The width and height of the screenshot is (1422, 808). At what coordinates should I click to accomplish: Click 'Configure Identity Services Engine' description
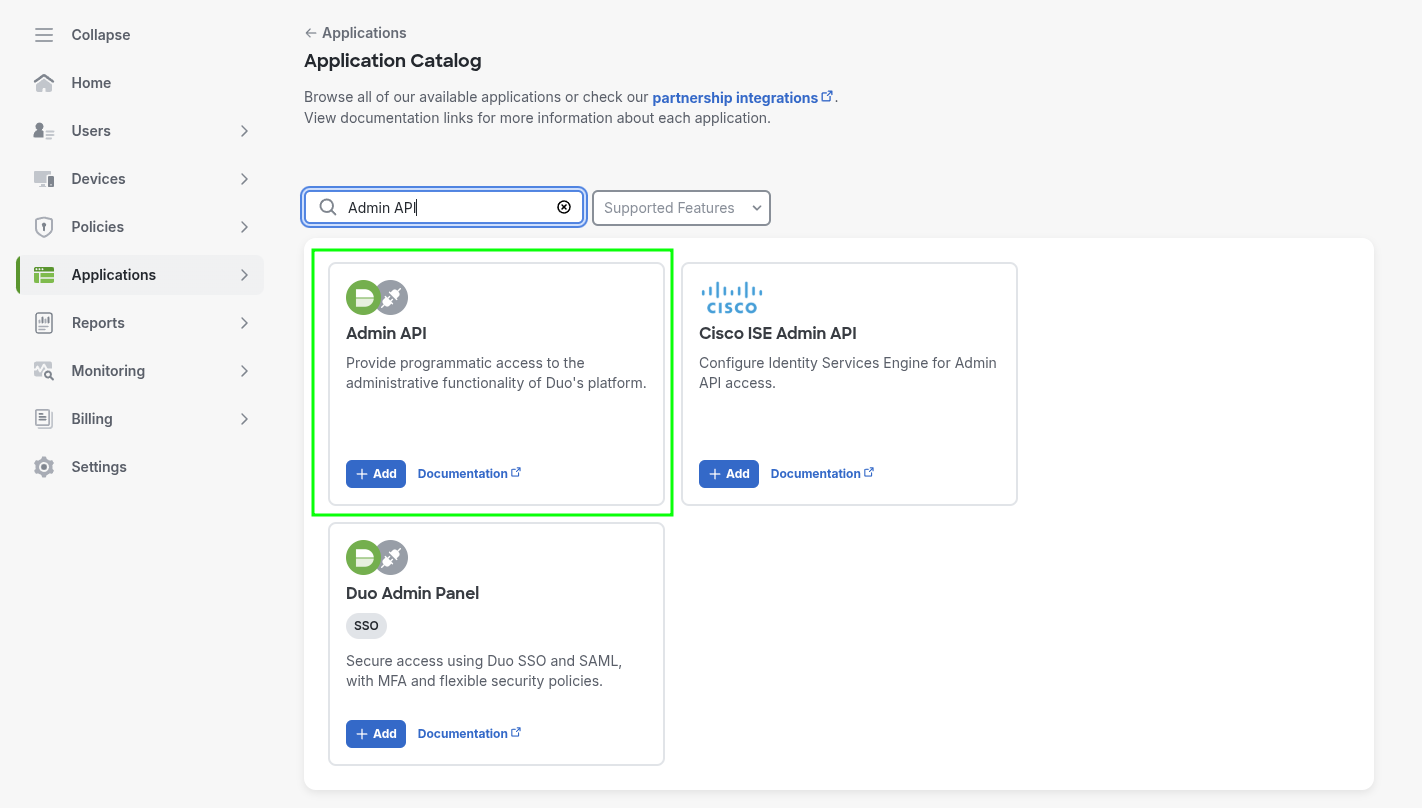pyautogui.click(x=848, y=373)
